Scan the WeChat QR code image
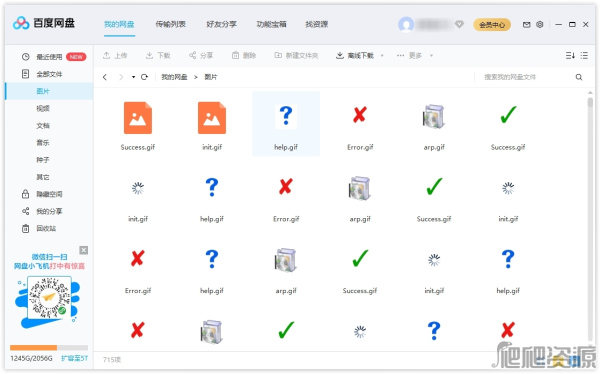Image resolution: width=600 pixels, height=374 pixels. 49,298
